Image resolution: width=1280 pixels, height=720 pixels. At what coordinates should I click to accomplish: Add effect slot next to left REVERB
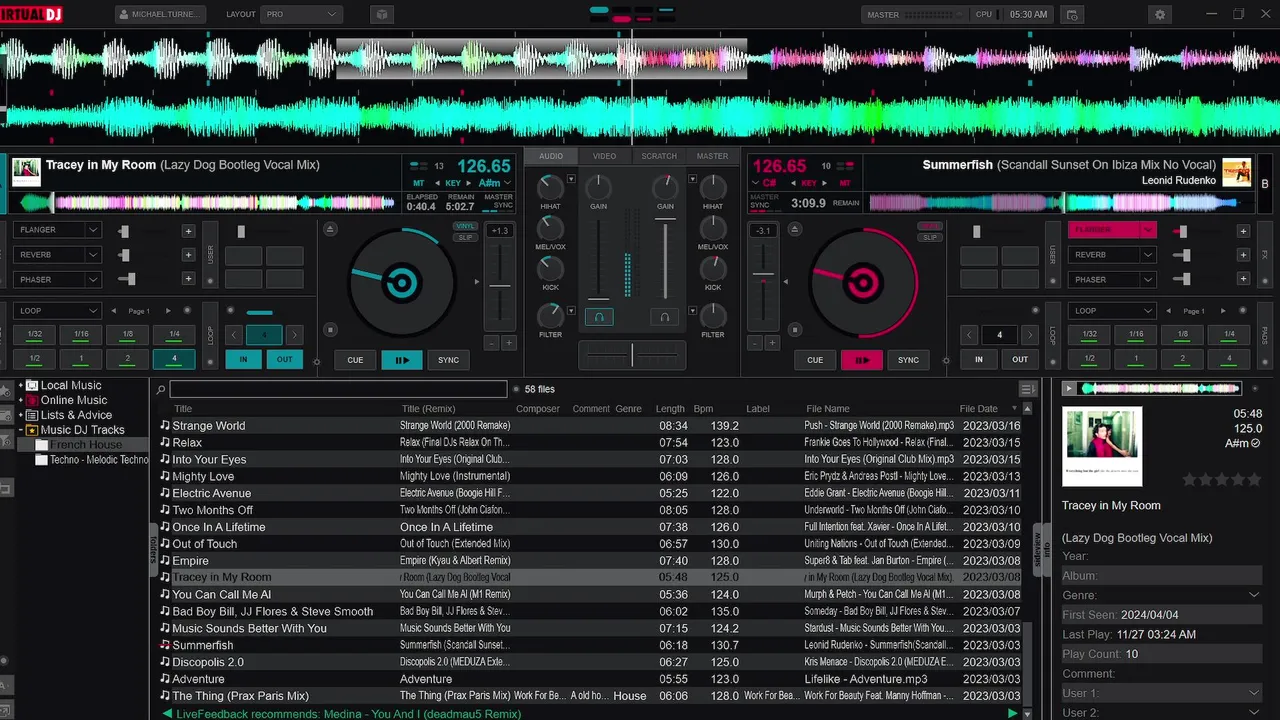pyautogui.click(x=188, y=255)
